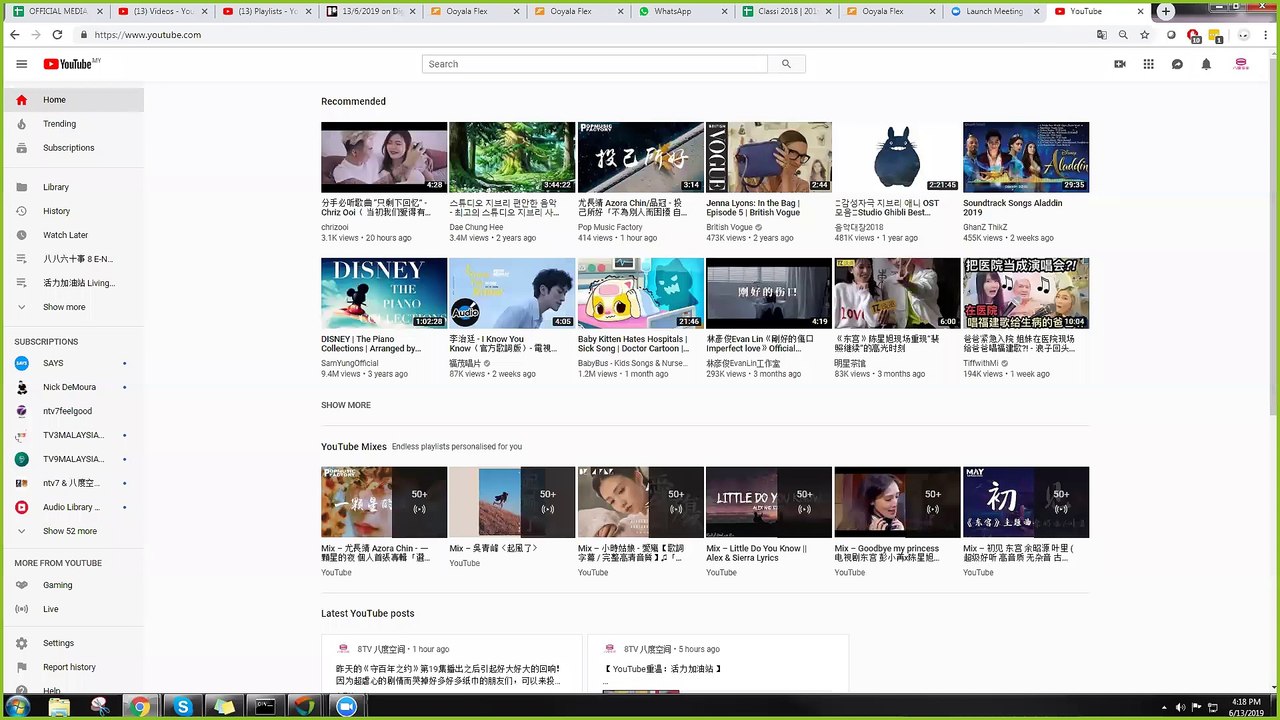Open the notifications bell

point(1206,64)
